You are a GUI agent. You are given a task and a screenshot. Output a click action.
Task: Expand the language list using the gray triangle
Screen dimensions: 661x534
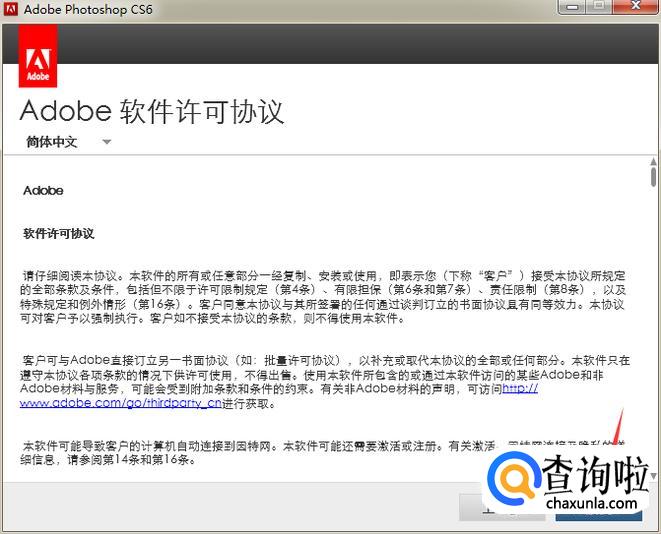click(x=107, y=142)
